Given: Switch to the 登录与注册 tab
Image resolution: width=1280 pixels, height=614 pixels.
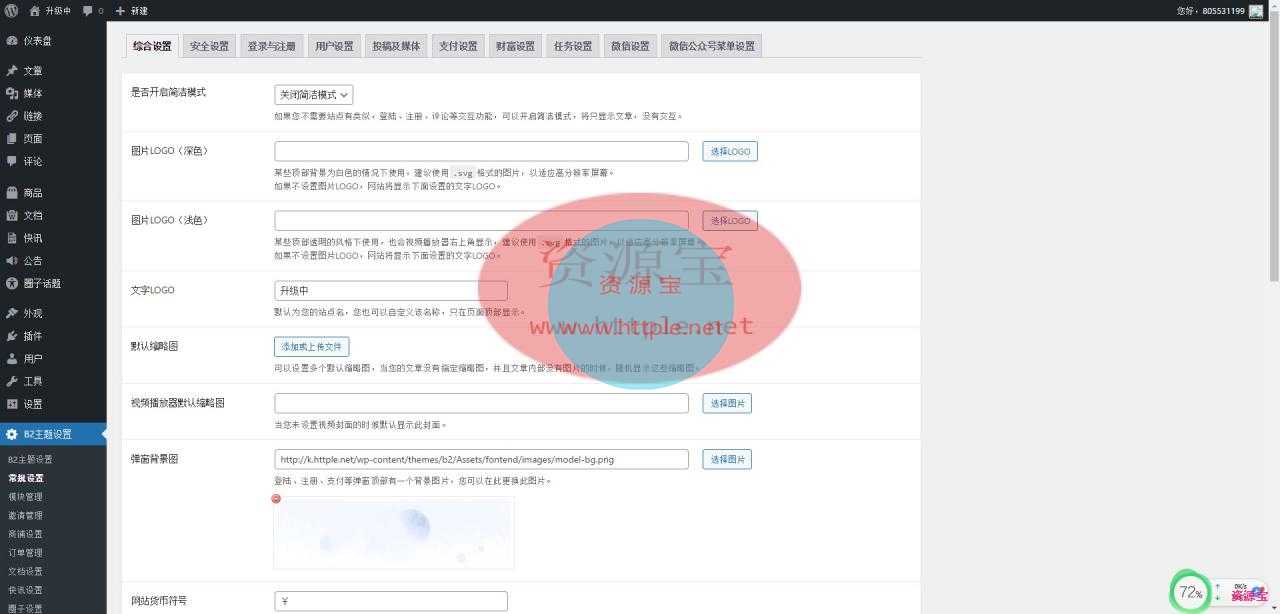Looking at the screenshot, I should click(272, 46).
